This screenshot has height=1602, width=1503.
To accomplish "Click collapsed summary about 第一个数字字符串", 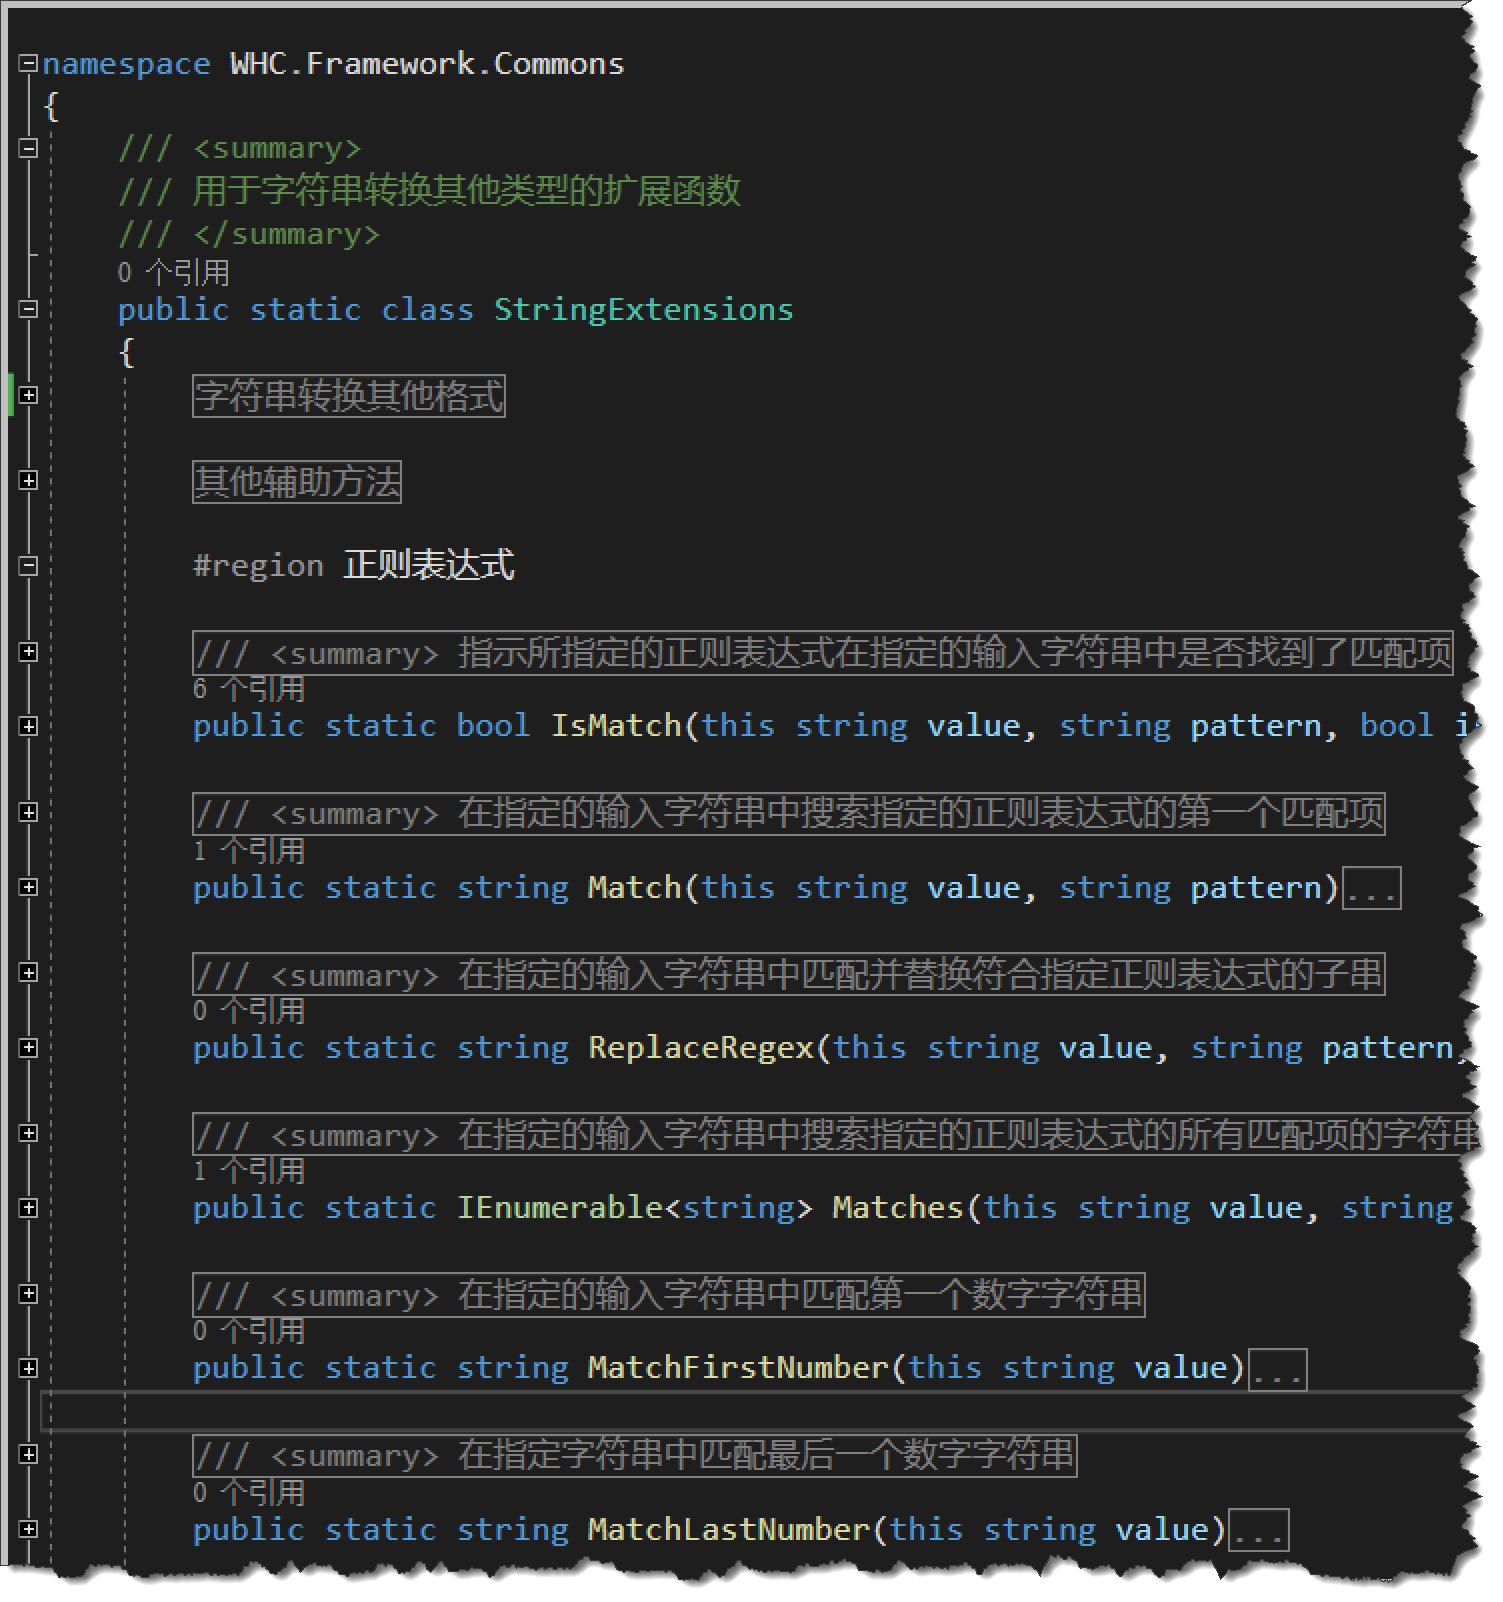I will [669, 1295].
